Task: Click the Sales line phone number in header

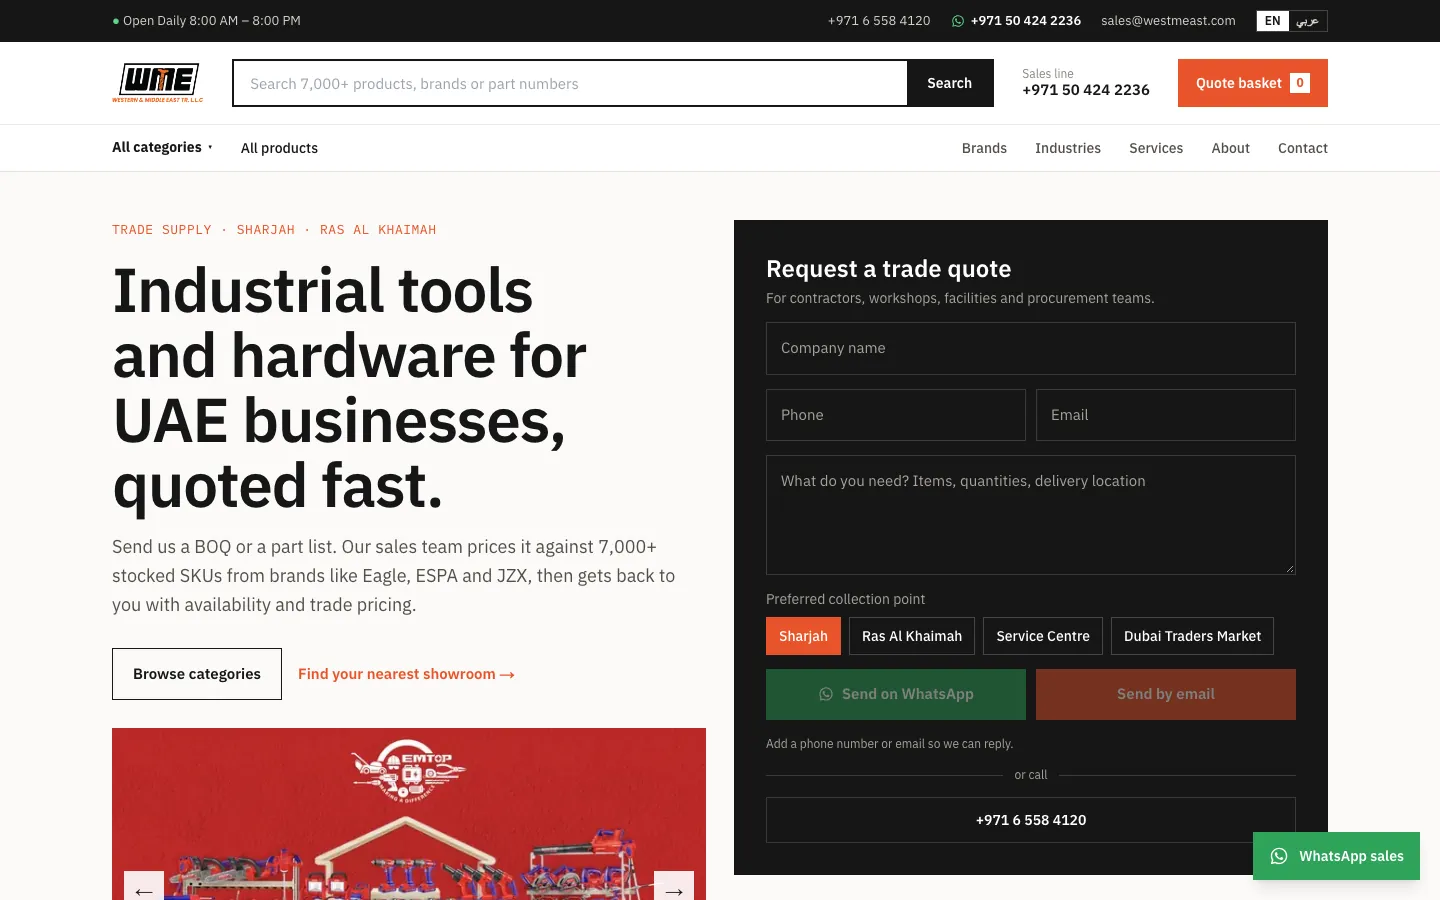Action: (1086, 90)
